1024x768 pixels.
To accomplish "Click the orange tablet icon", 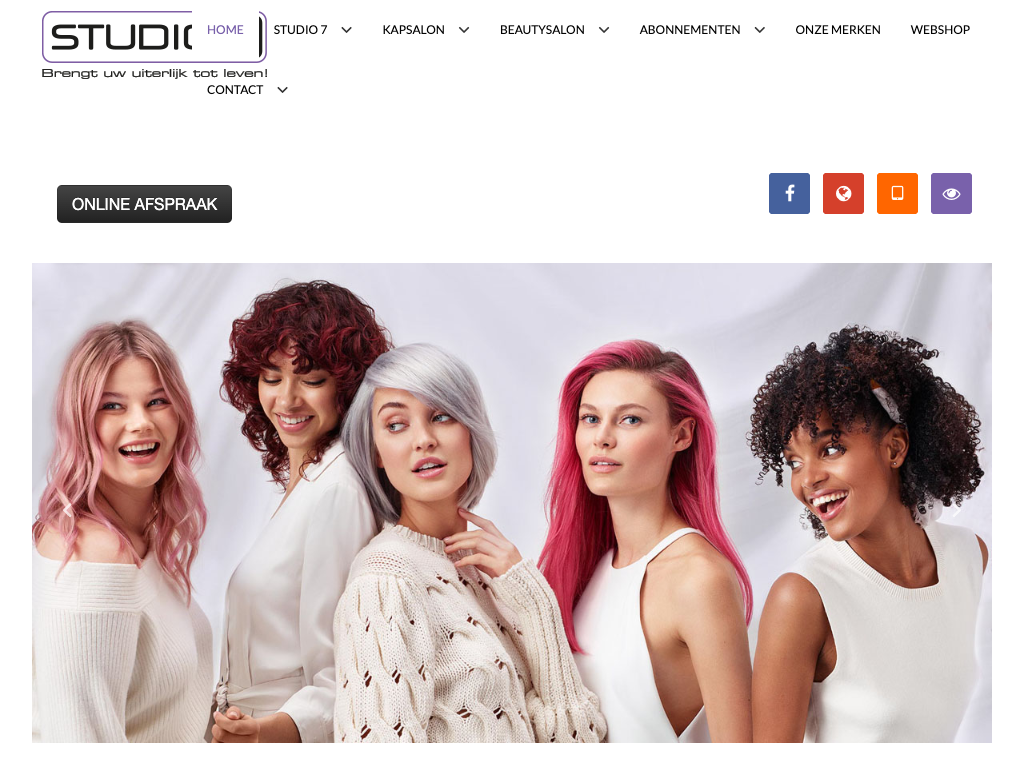I will [897, 193].
